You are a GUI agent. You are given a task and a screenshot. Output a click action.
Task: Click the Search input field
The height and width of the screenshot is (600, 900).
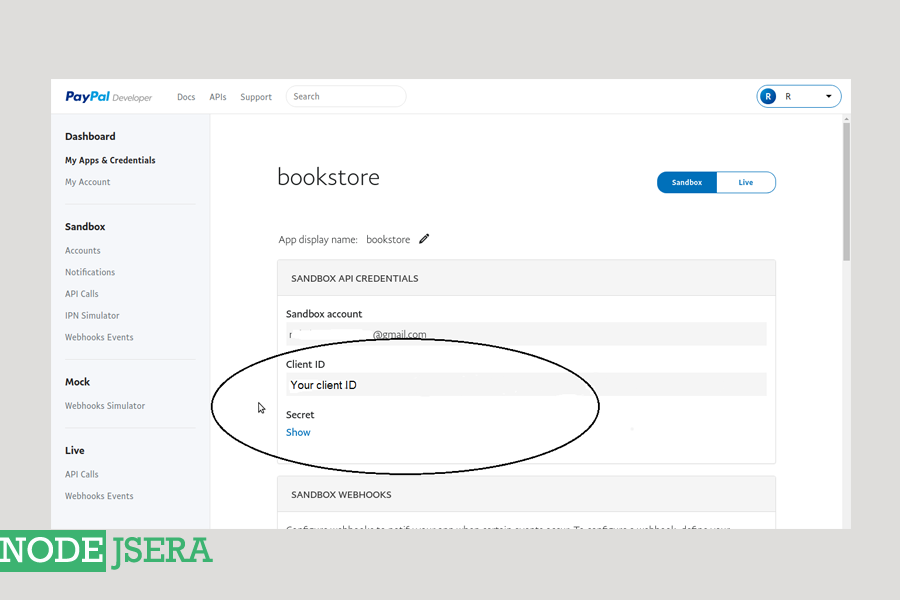pyautogui.click(x=346, y=97)
